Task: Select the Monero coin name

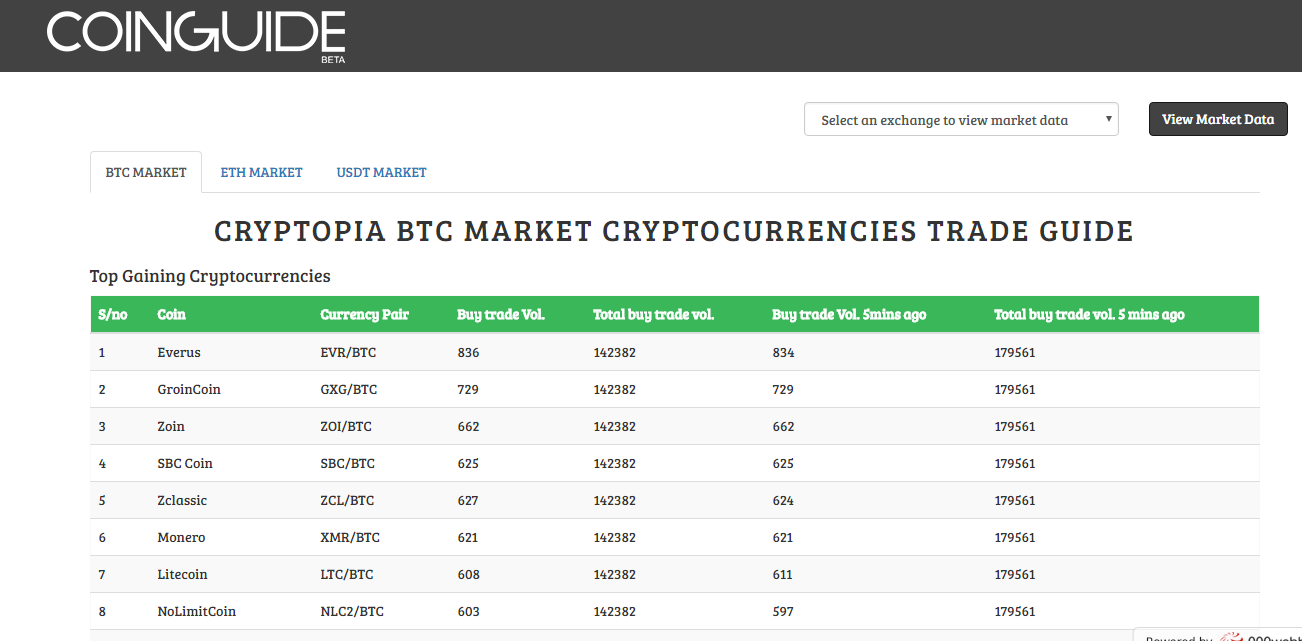Action: point(181,537)
